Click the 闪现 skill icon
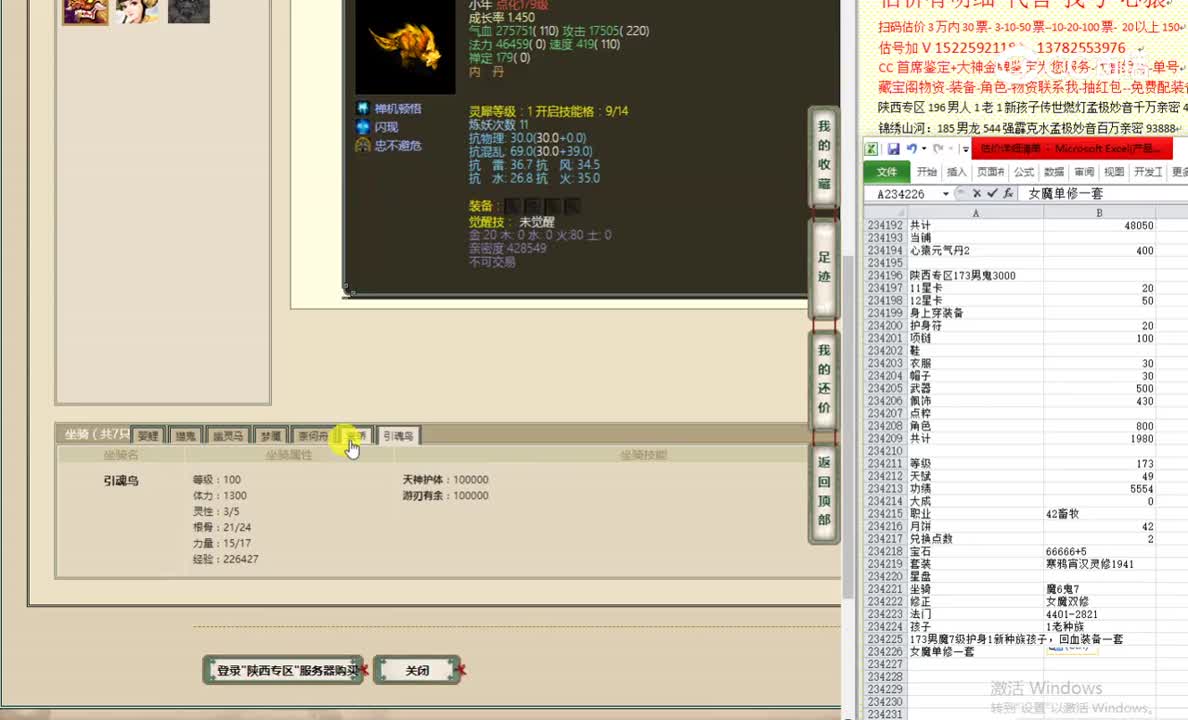 tap(363, 127)
